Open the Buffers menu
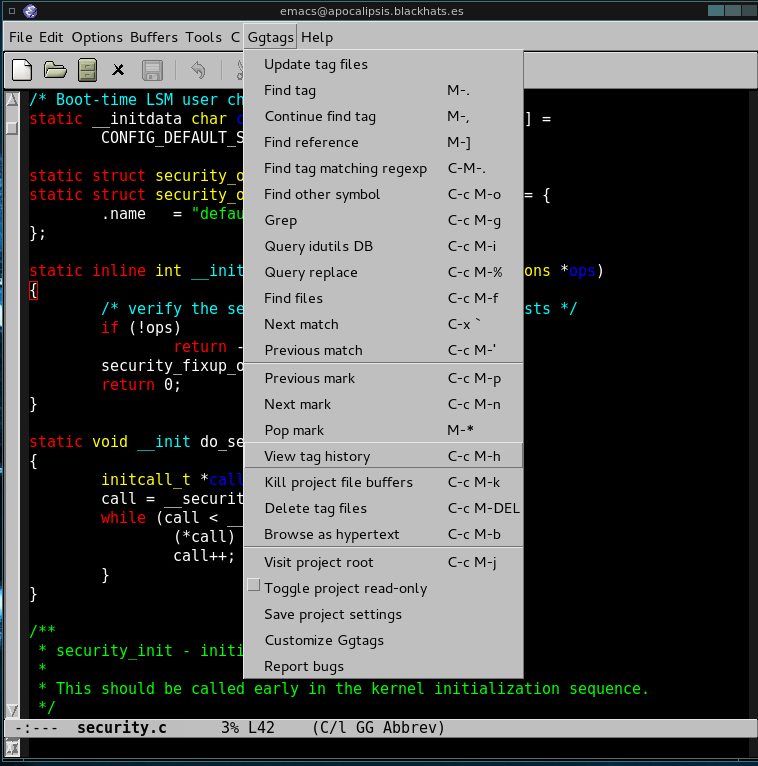Screen dimensions: 758x766 pyautogui.click(x=153, y=38)
